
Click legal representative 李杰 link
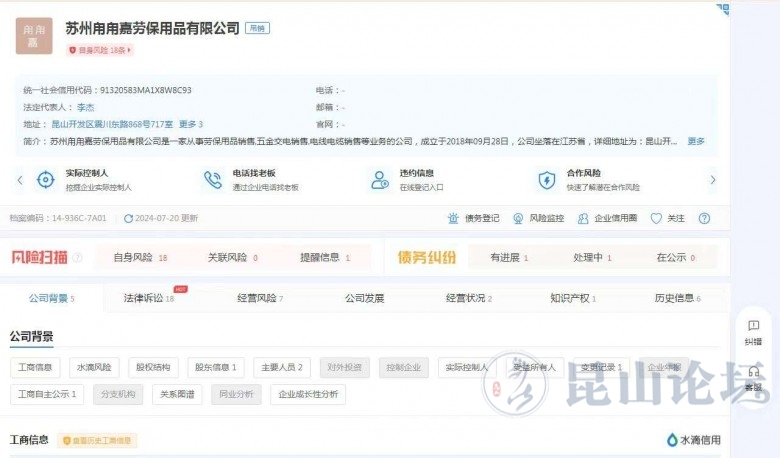(x=85, y=107)
